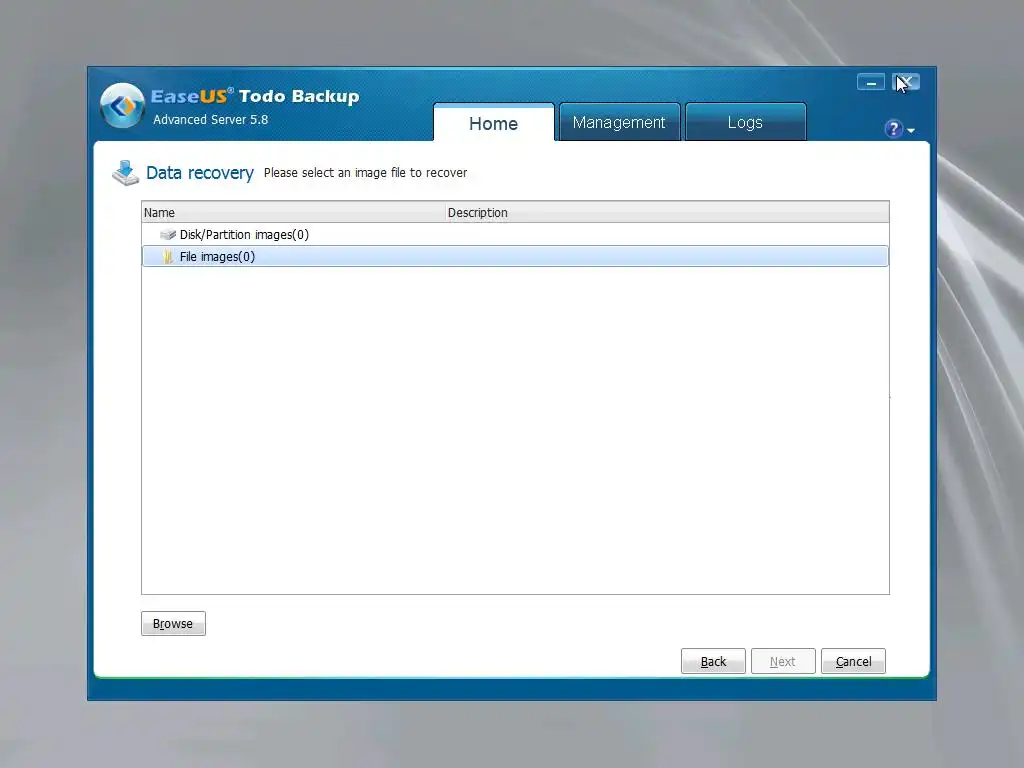Click the Back button
Viewport: 1024px width, 768px height.
713,662
